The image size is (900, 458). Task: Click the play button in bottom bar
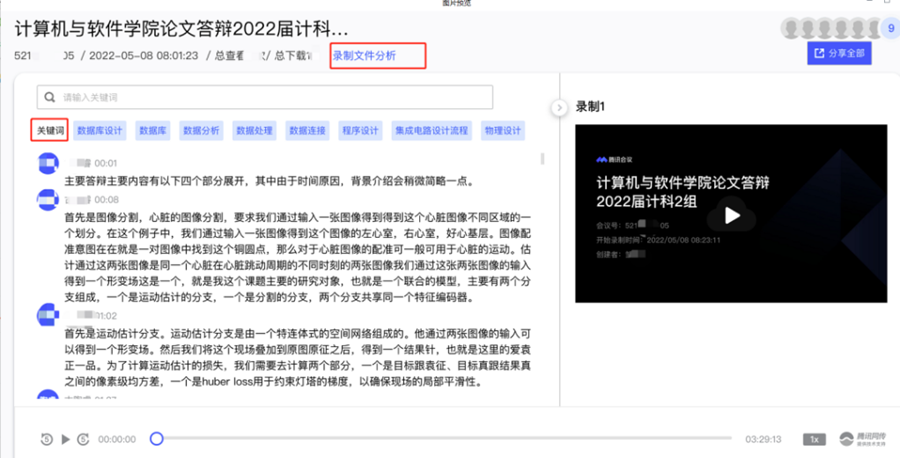point(66,439)
